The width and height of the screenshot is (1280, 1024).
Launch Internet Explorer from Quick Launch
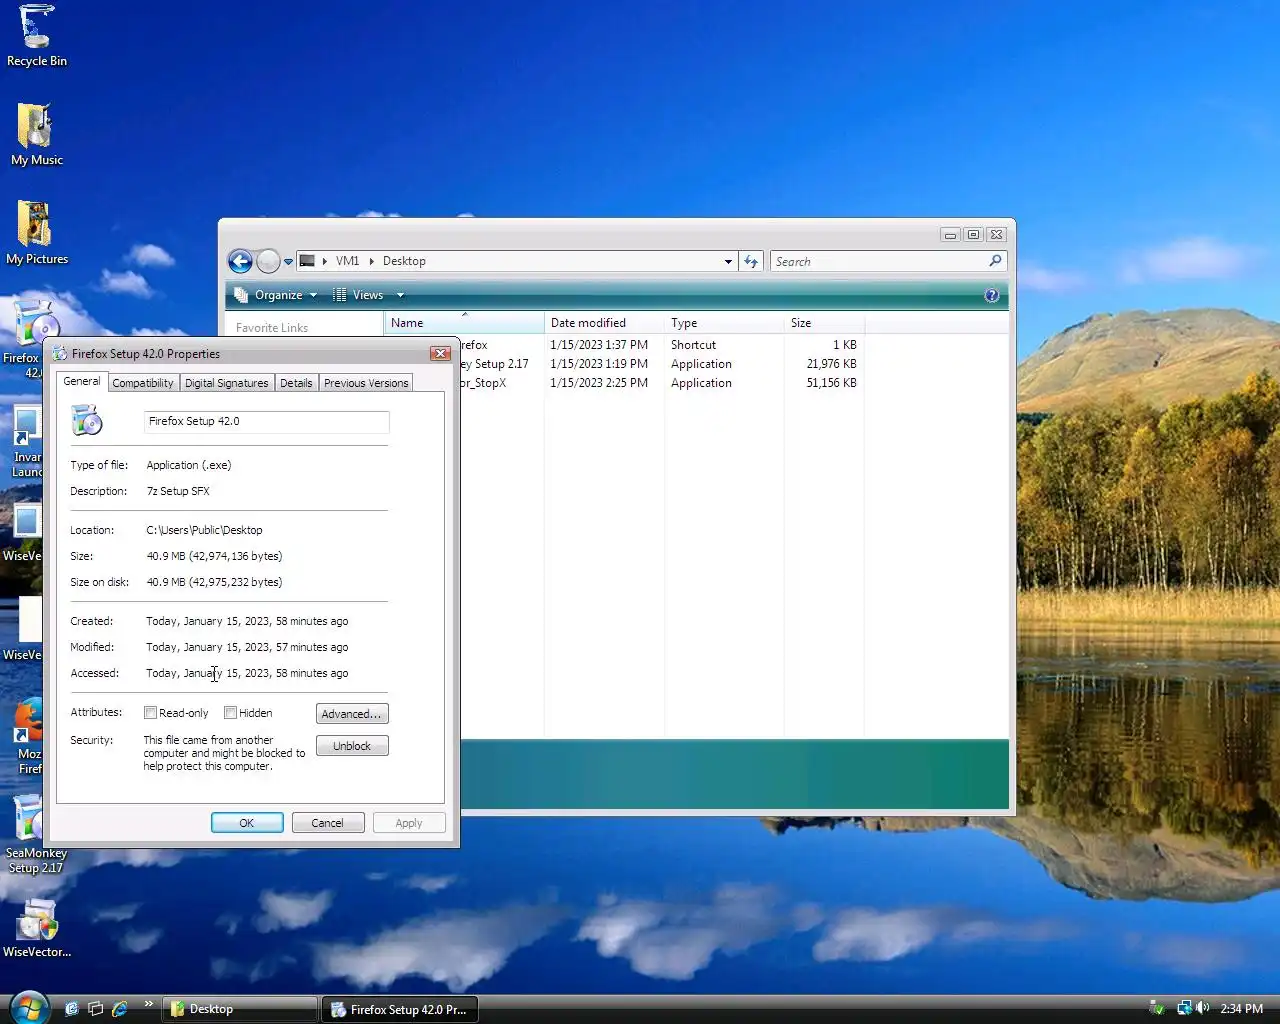click(x=119, y=1009)
